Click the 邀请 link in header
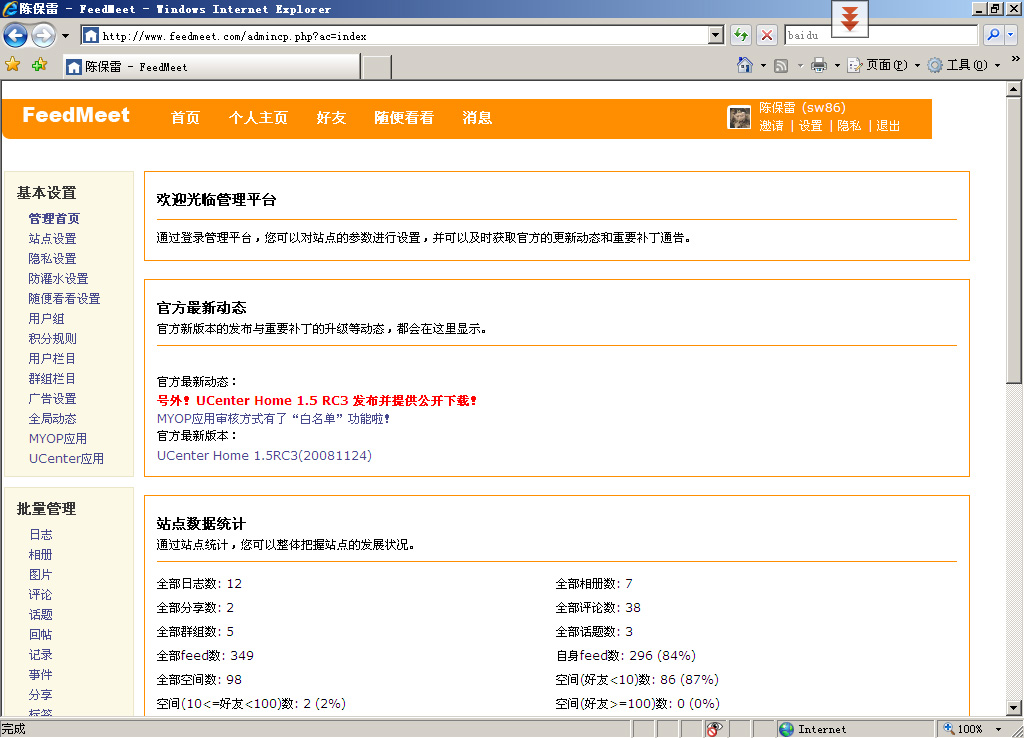The image size is (1024, 738). tap(771, 126)
